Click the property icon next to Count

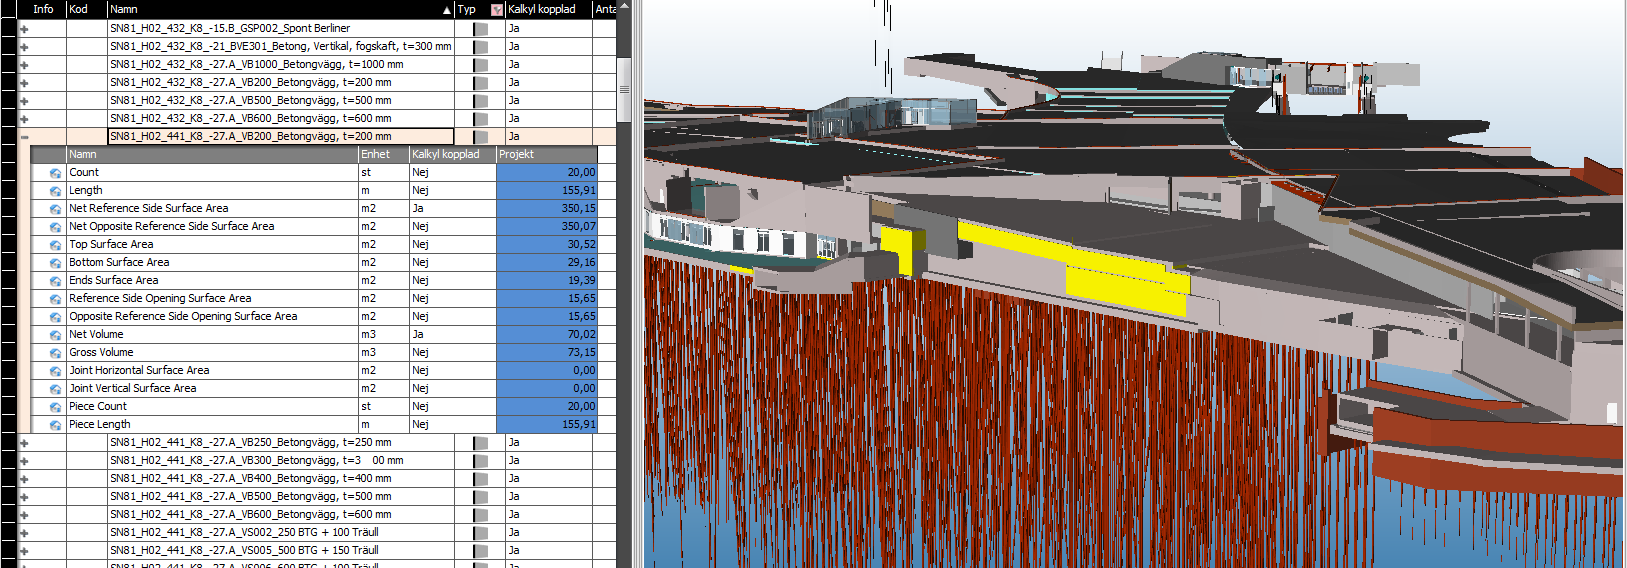tap(55, 173)
